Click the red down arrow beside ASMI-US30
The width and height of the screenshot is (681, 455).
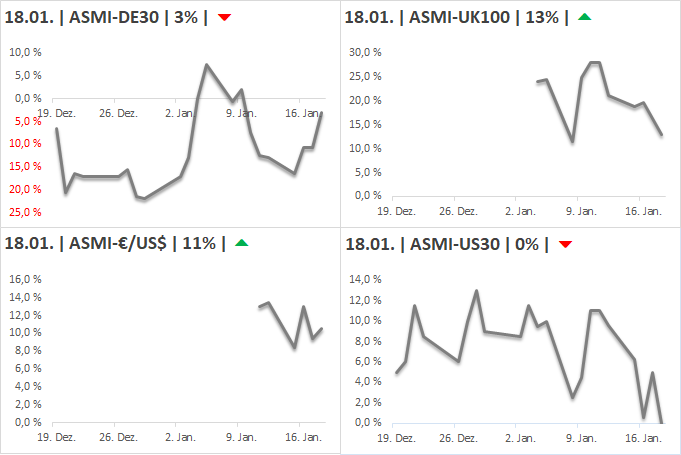point(565,244)
